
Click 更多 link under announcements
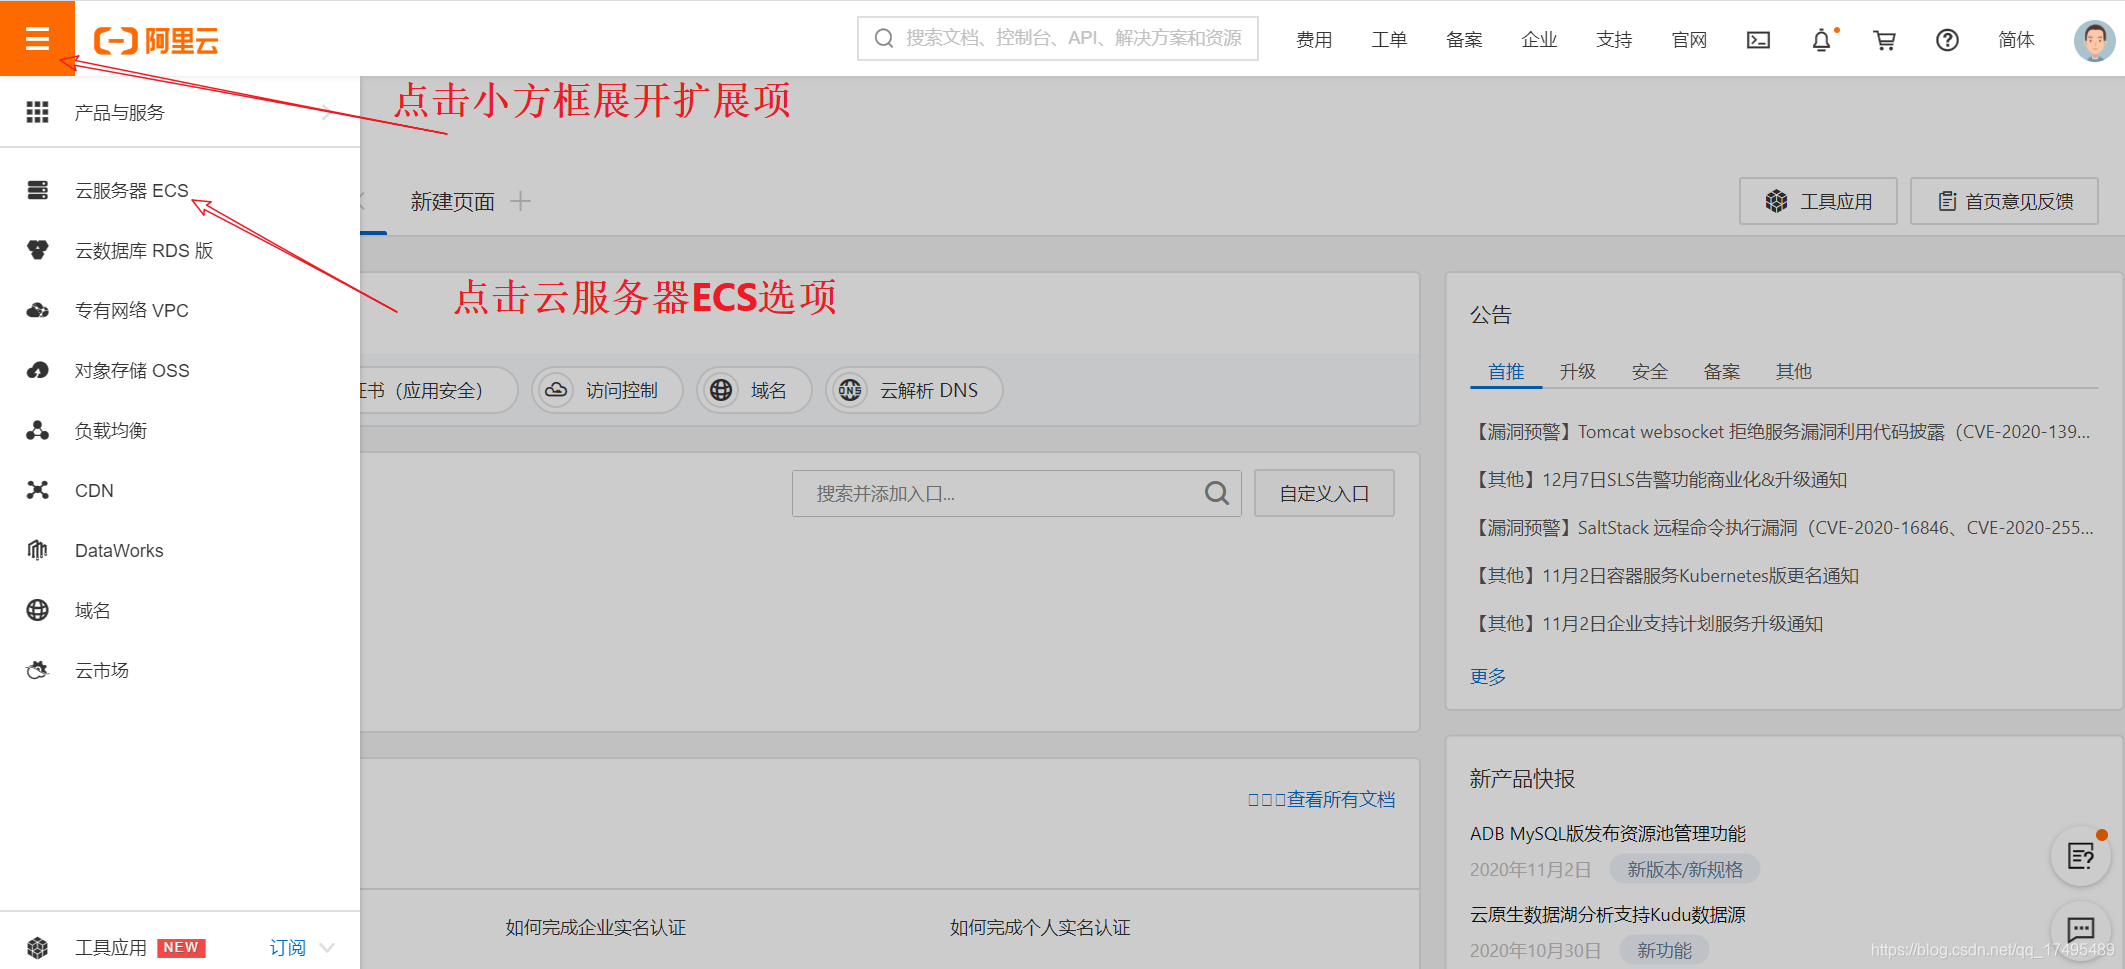(1488, 677)
